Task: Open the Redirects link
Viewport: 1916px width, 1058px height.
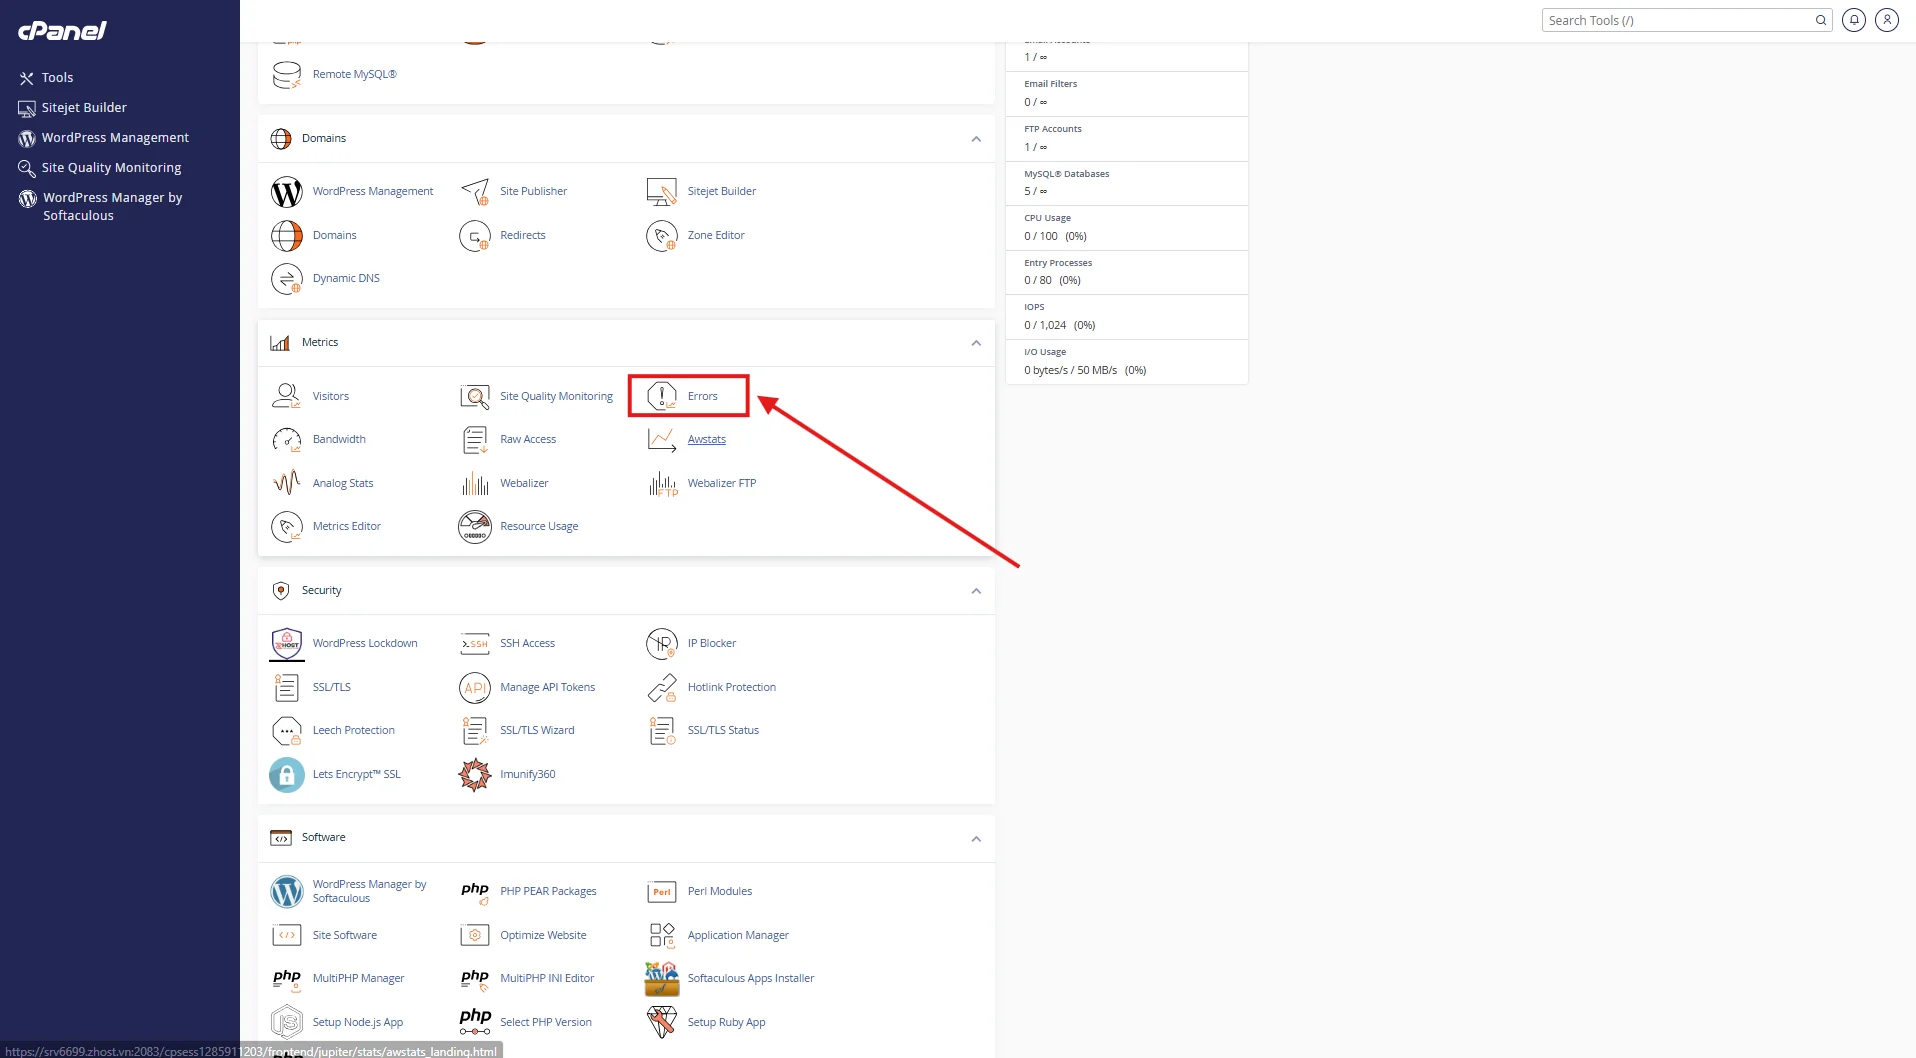Action: (x=522, y=235)
